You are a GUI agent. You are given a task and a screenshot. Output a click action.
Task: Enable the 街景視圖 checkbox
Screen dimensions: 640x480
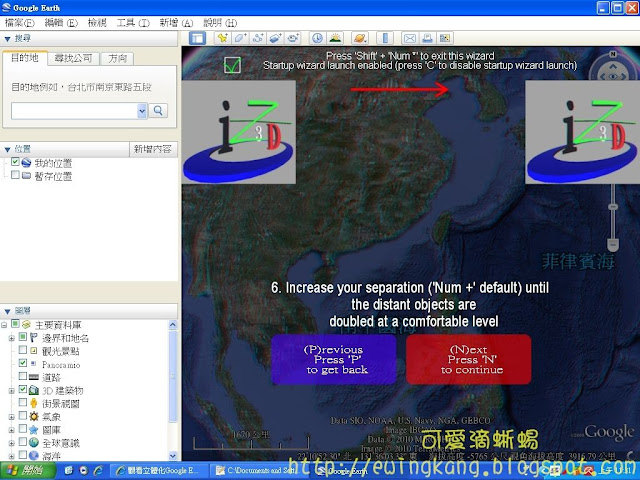point(23,402)
